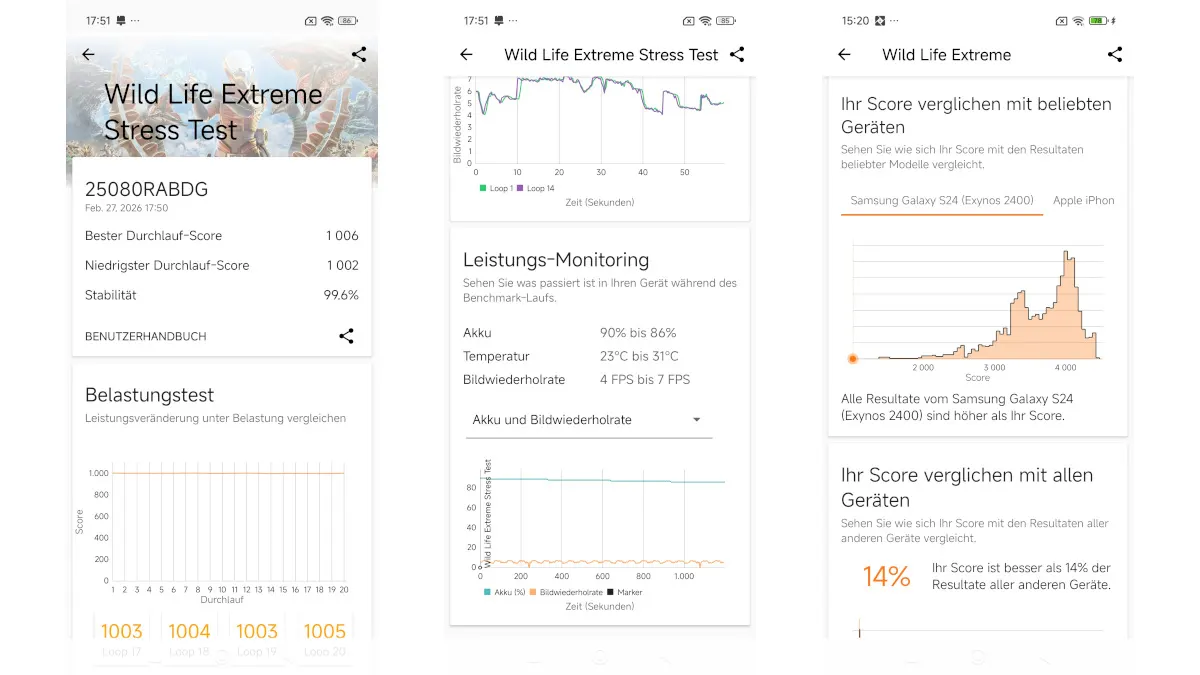Select the Loop 20 score 1005 tile
Image resolution: width=1200 pixels, height=675 pixels.
point(325,635)
